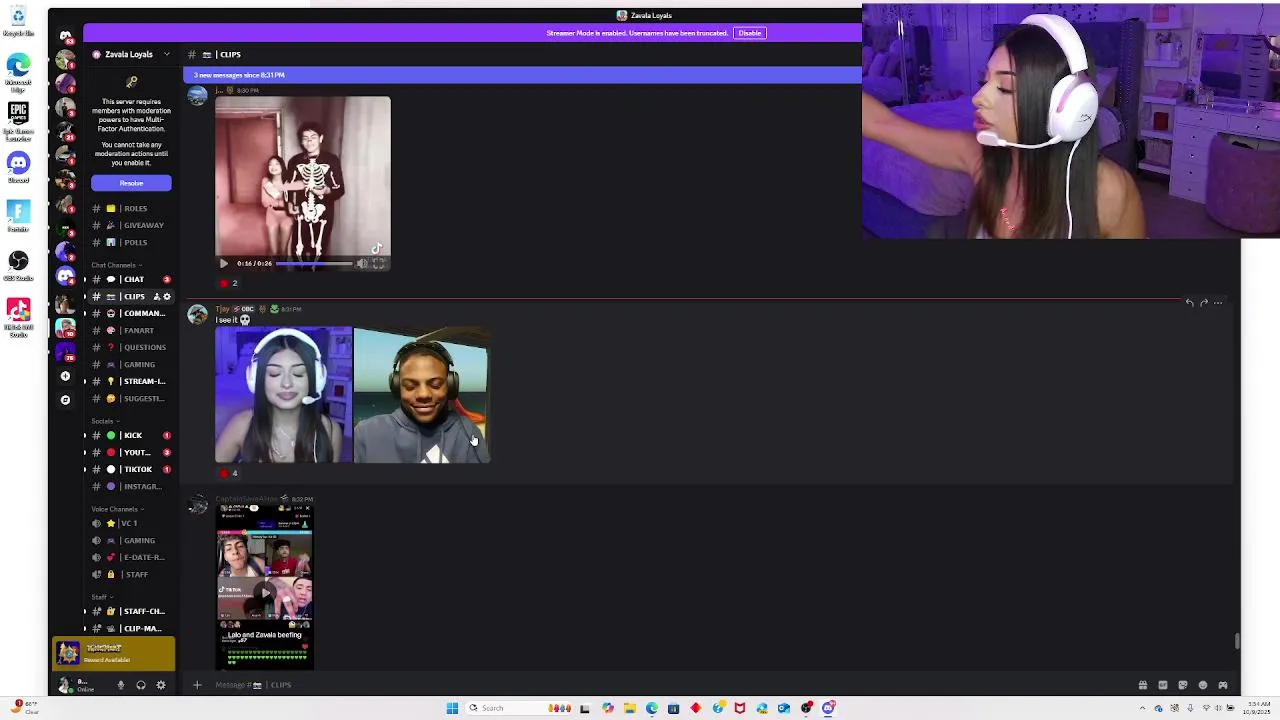
Task: Join the STAFF voice channel
Action: [x=131, y=574]
